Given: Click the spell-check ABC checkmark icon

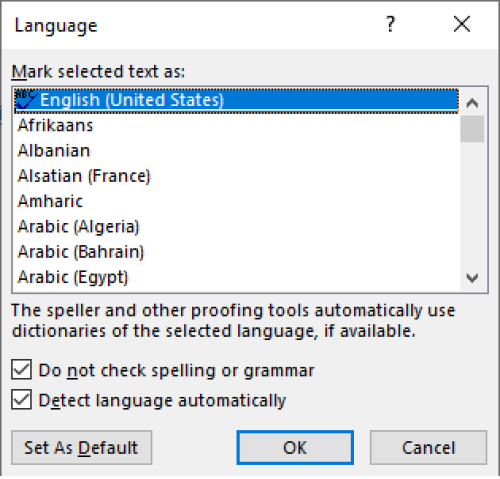Looking at the screenshot, I should 26,99.
